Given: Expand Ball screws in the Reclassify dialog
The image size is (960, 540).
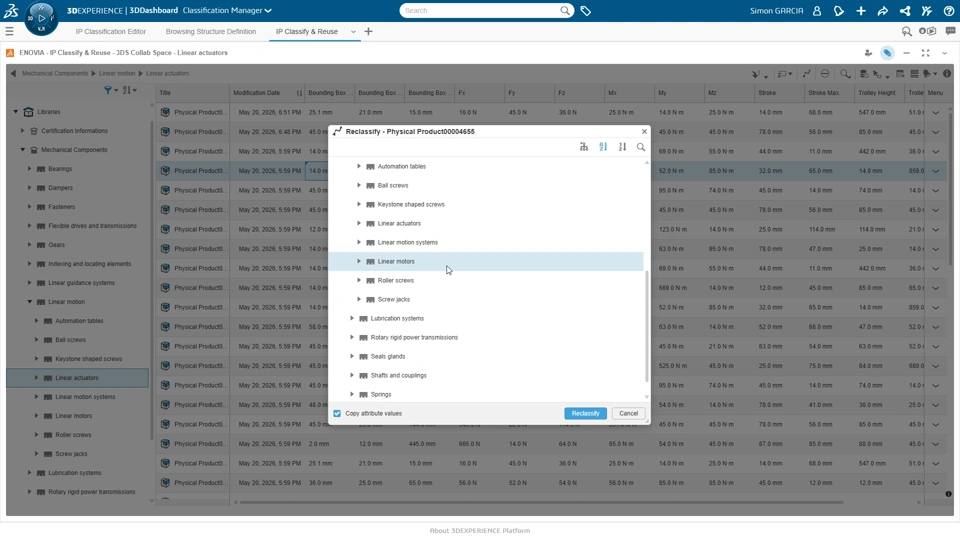Looking at the screenshot, I should (359, 186).
